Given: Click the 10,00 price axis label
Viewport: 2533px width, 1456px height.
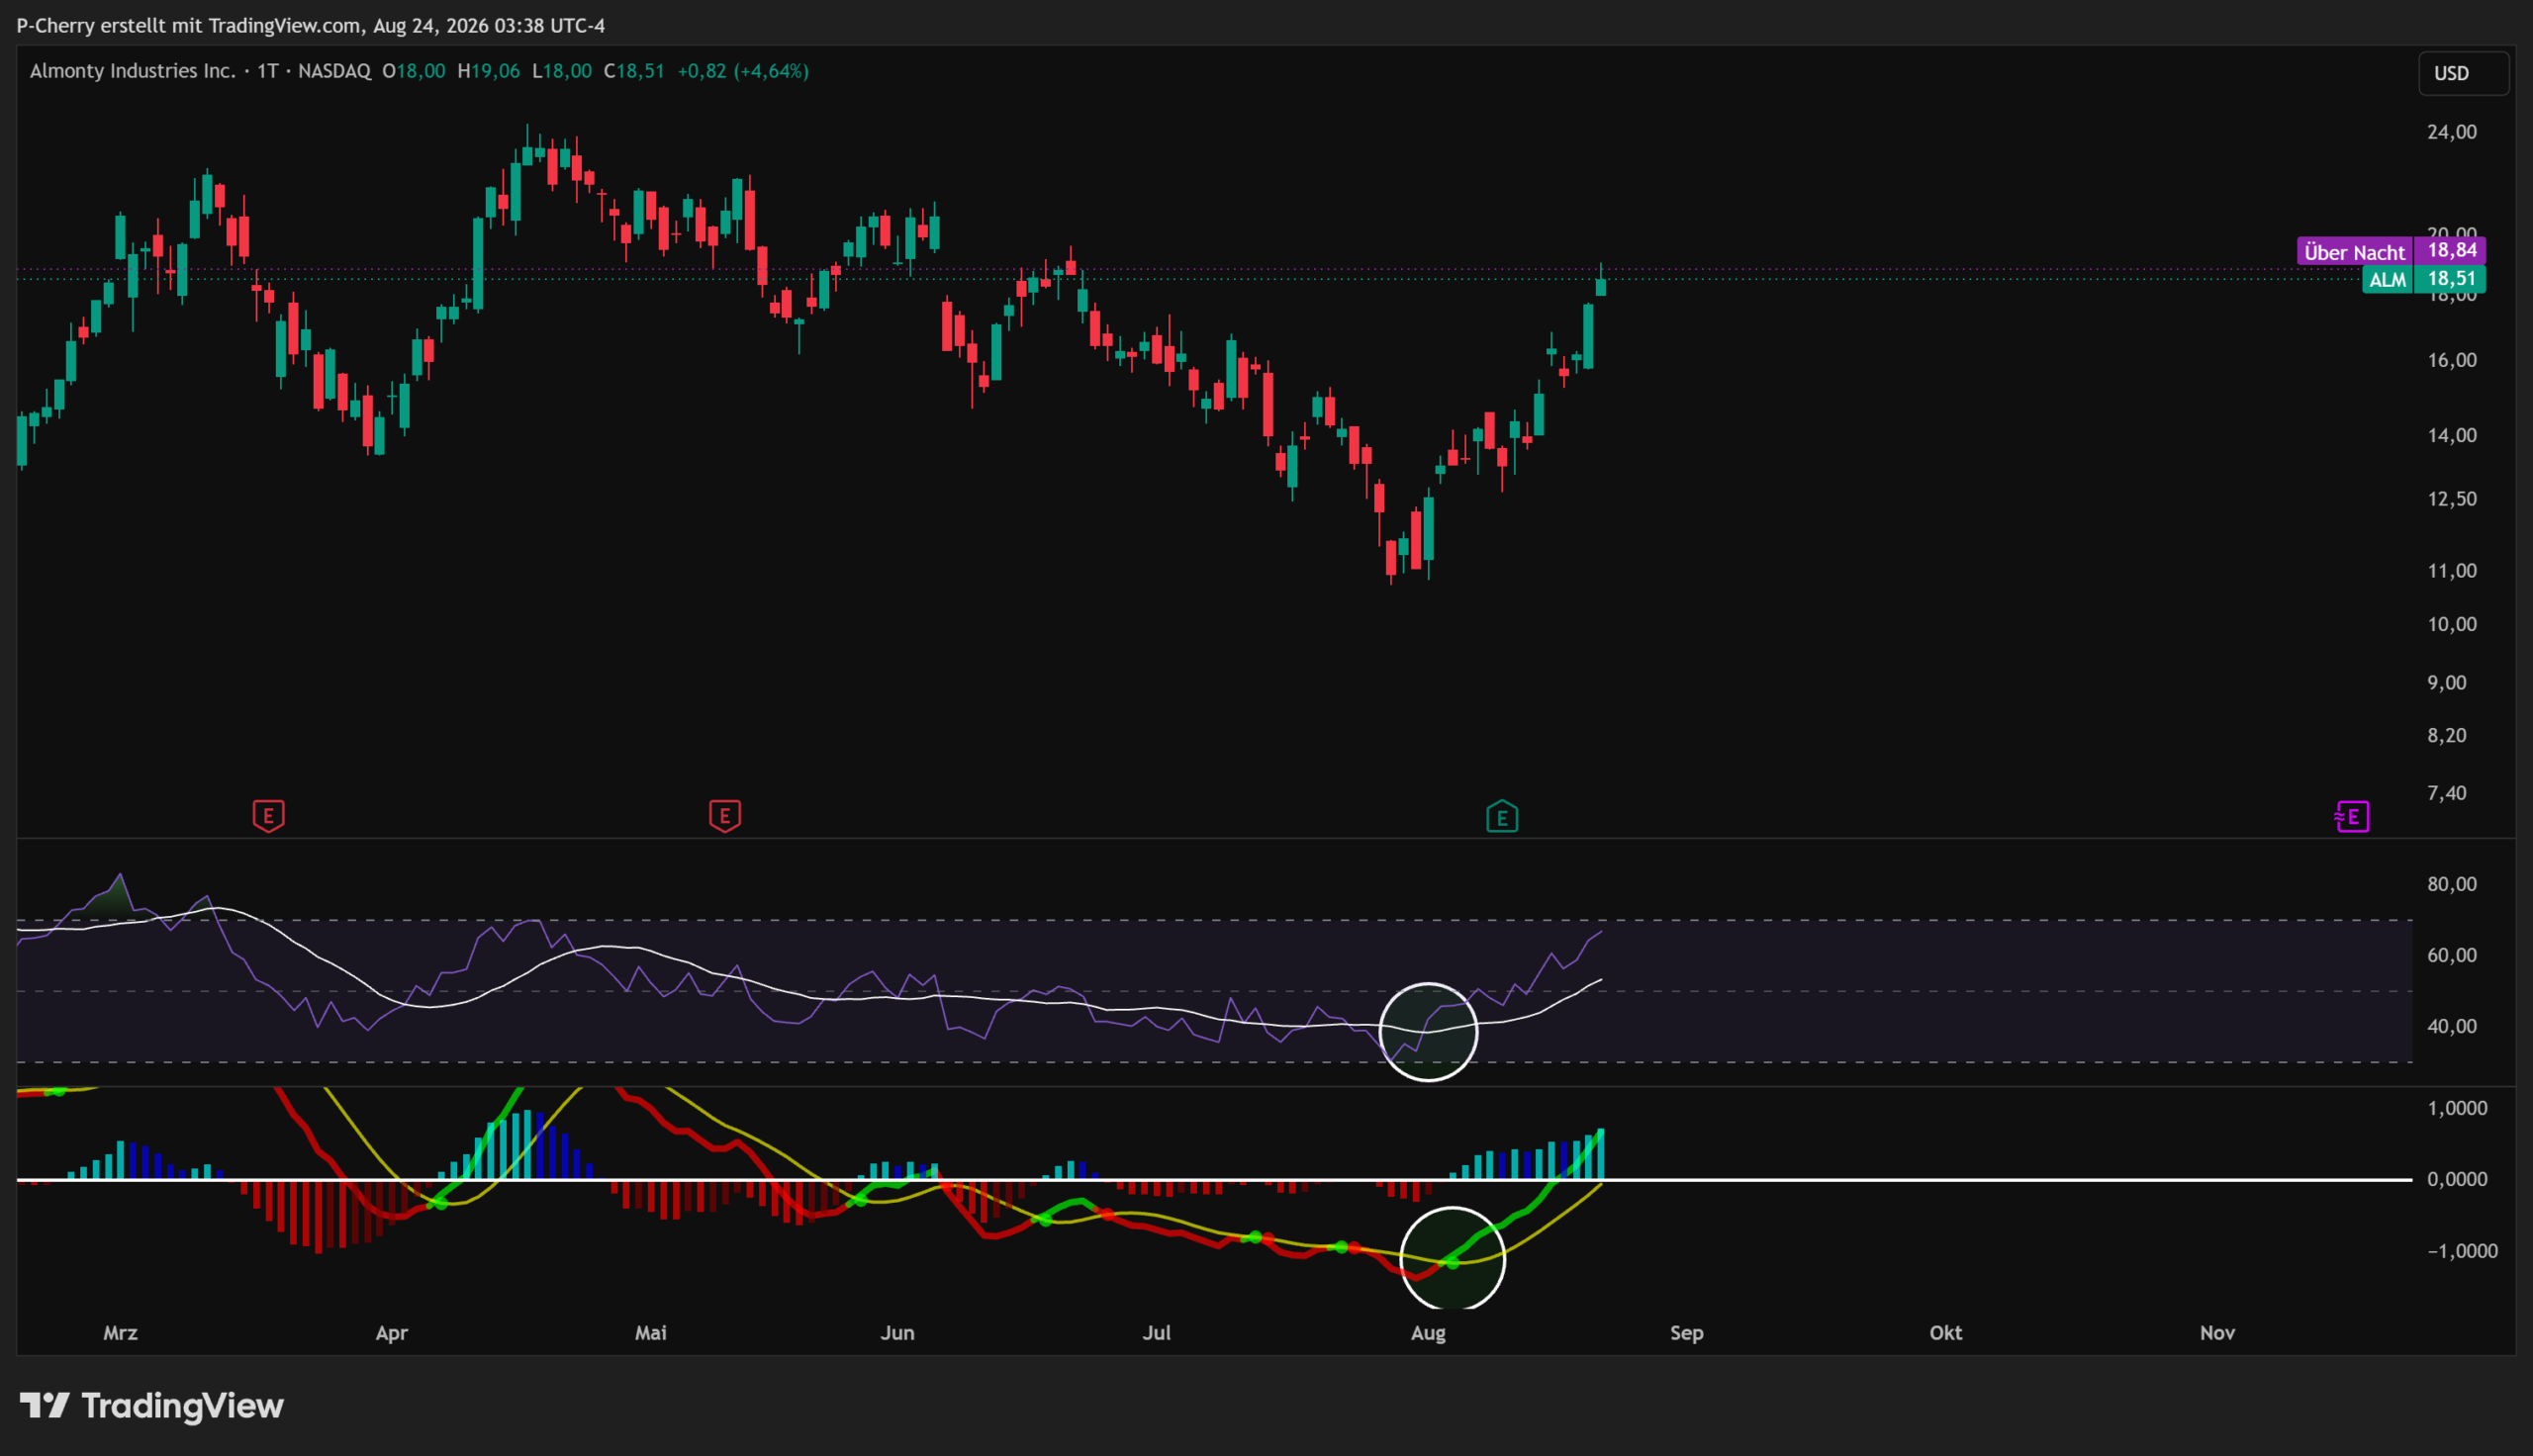Looking at the screenshot, I should tap(2451, 624).
